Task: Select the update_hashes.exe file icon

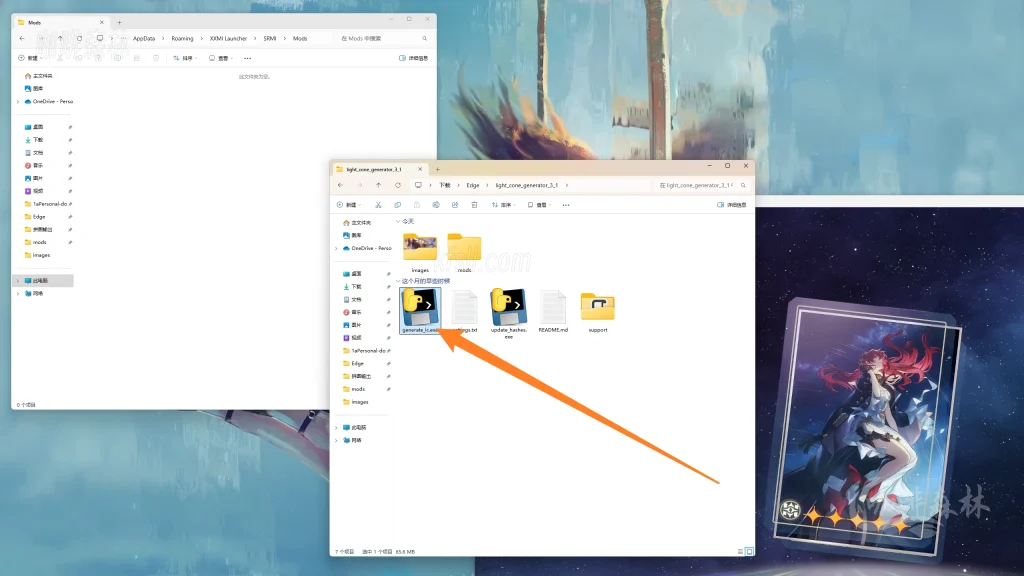Action: [508, 306]
